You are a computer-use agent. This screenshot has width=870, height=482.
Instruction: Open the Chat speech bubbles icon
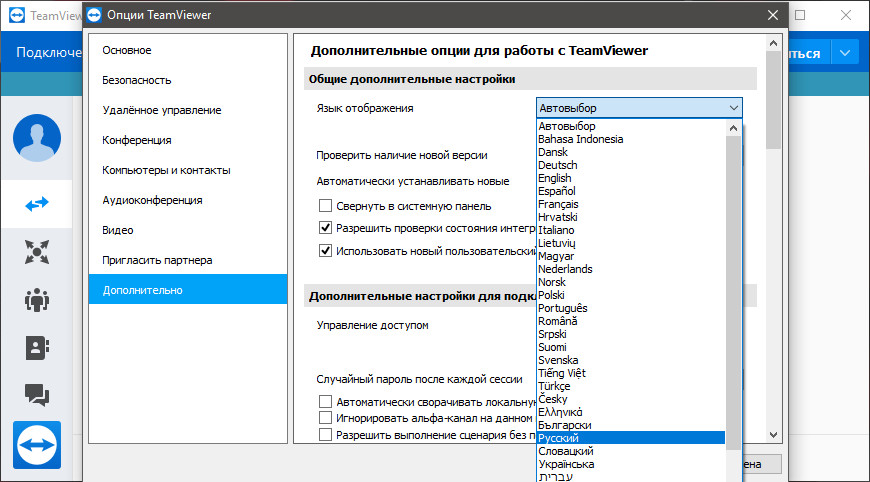pos(37,395)
